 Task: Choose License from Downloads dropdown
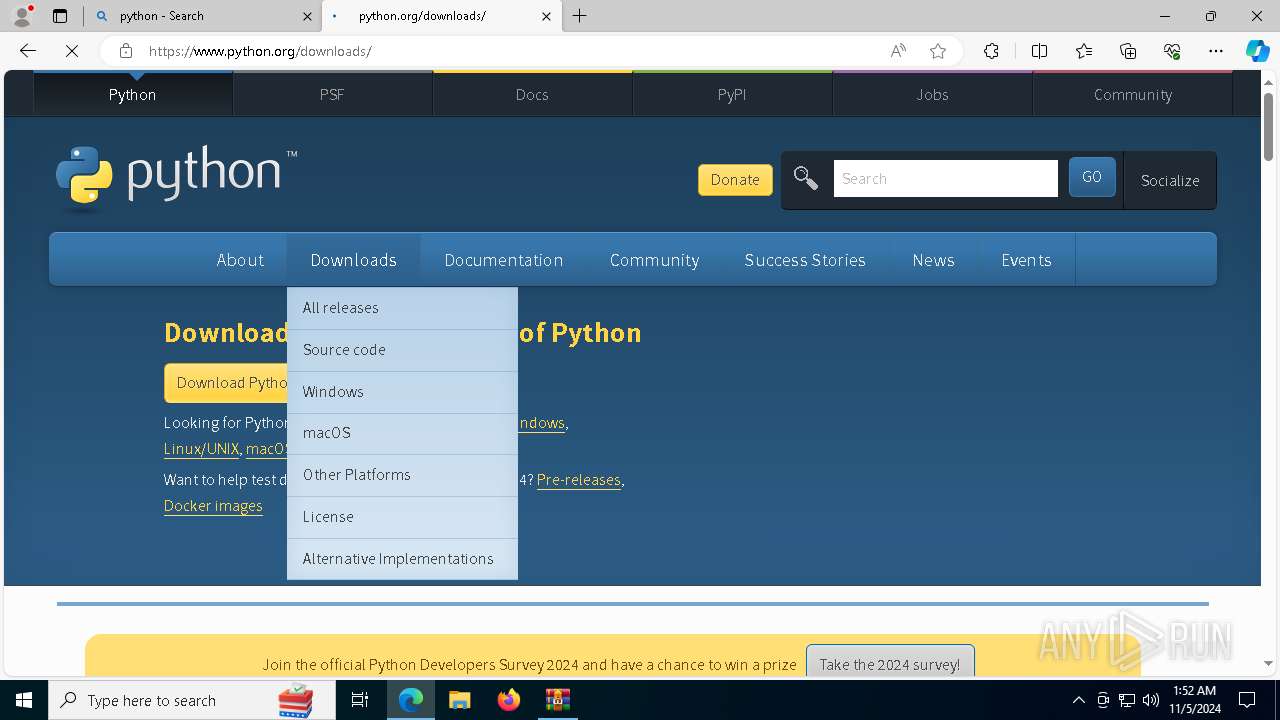[402, 517]
